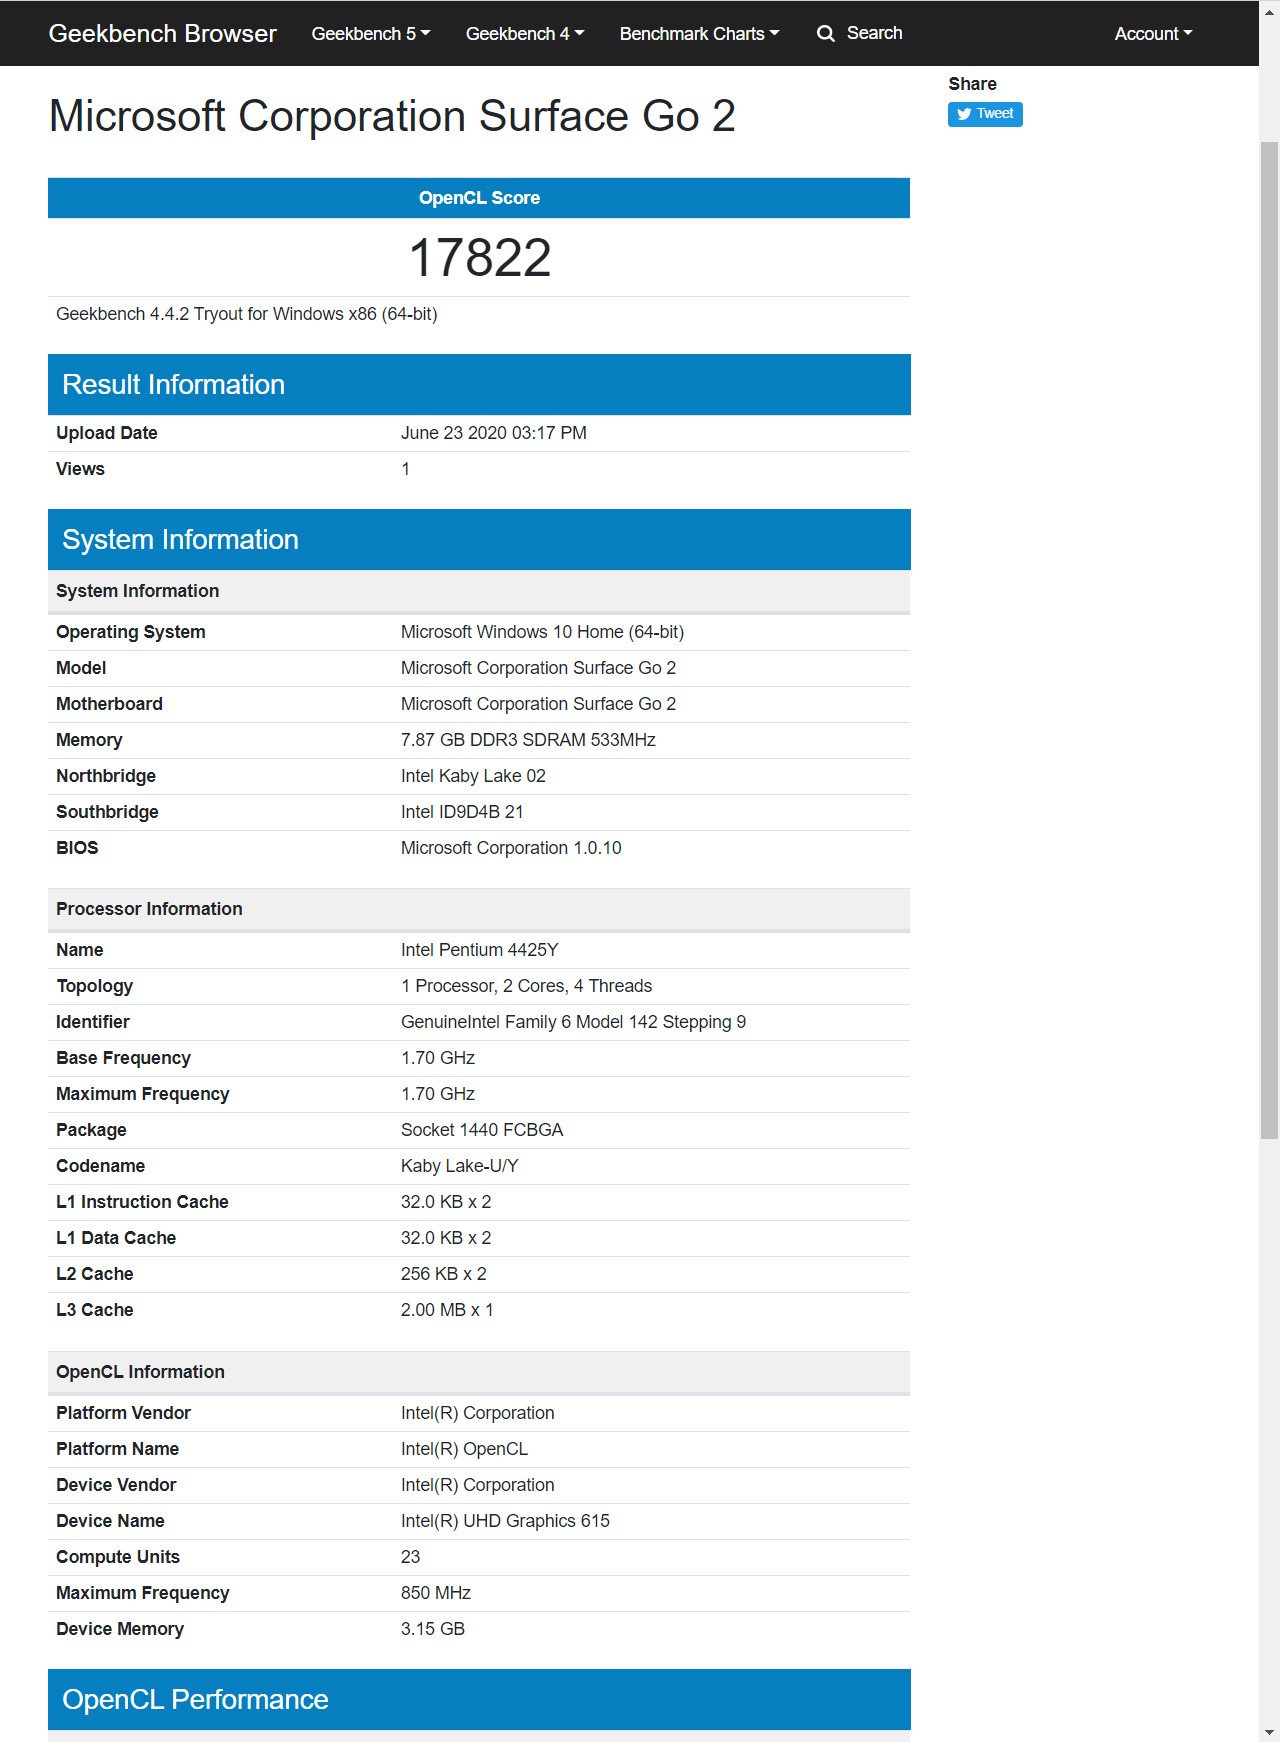Select the Geekbench 4.4.2 Tryout version text
Image resolution: width=1280 pixels, height=1742 pixels.
(x=247, y=314)
